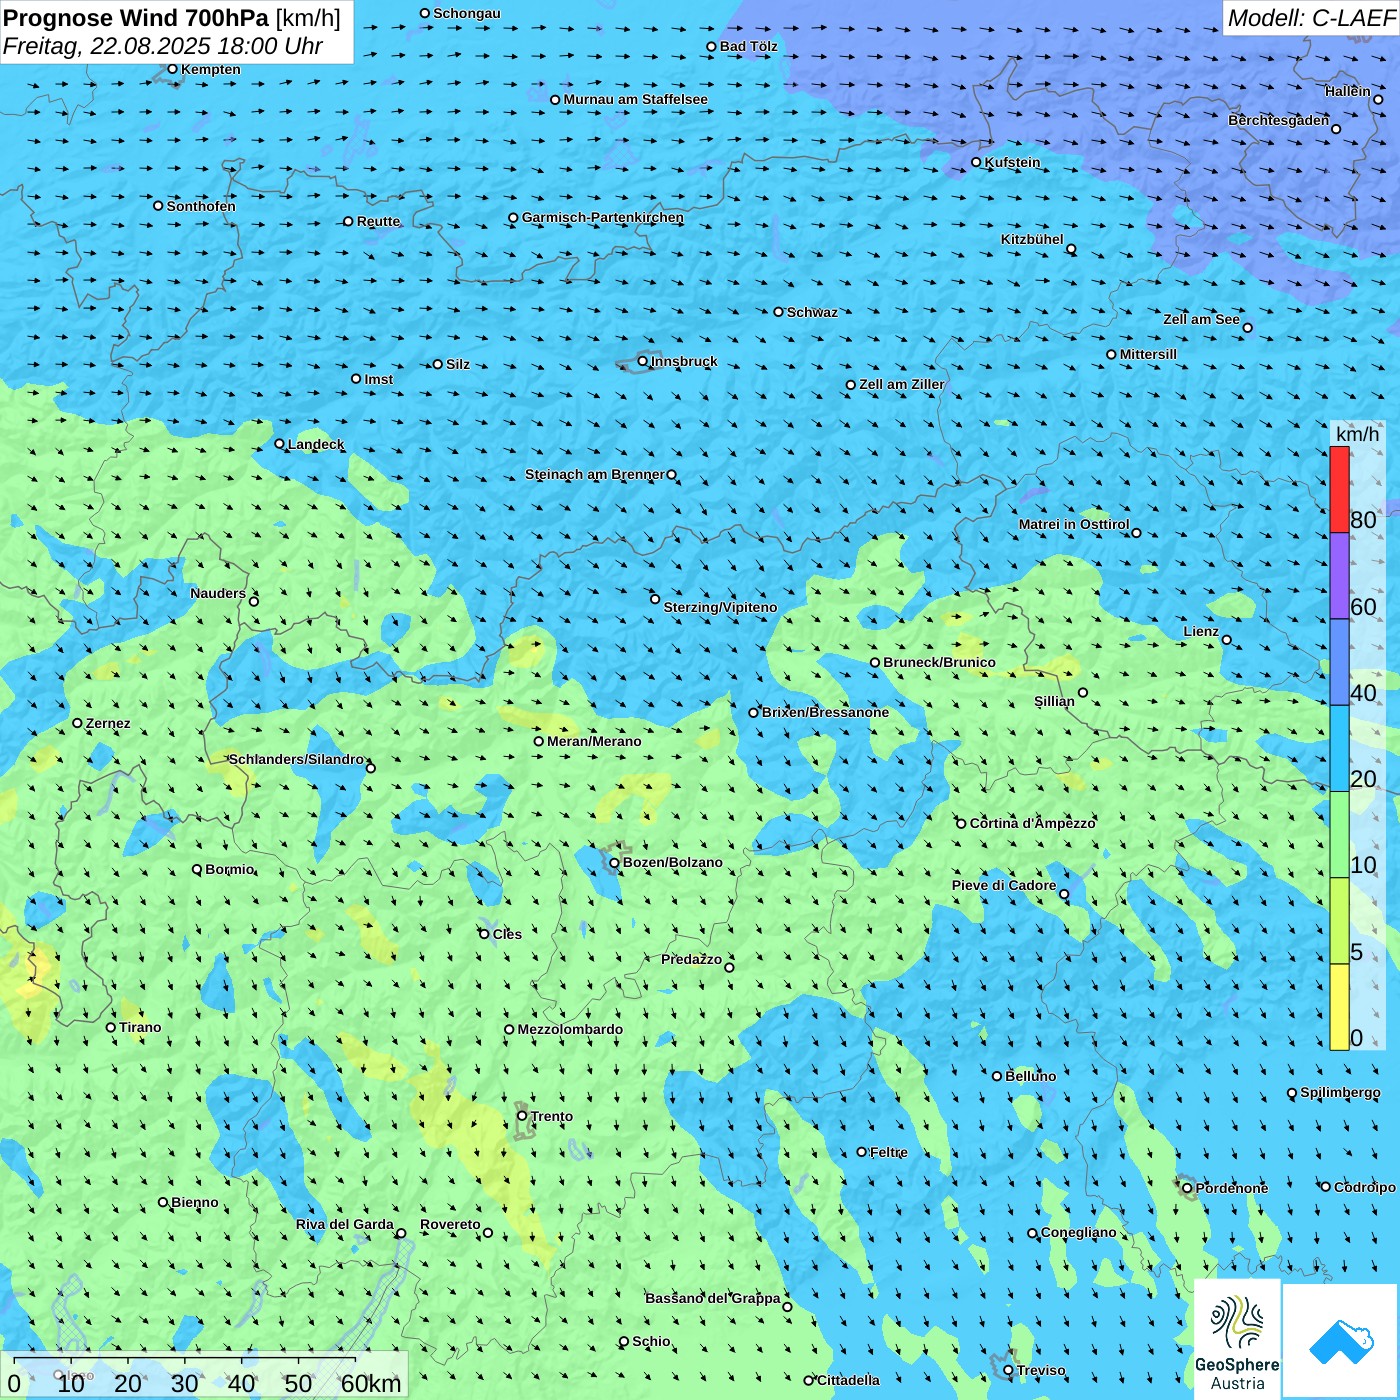Select the Berchtesgaden label
This screenshot has width=1400, height=1400.
(1279, 120)
